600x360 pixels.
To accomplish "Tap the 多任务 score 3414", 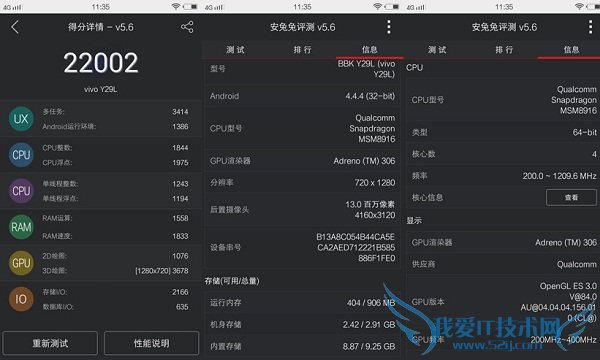I will coord(180,112).
